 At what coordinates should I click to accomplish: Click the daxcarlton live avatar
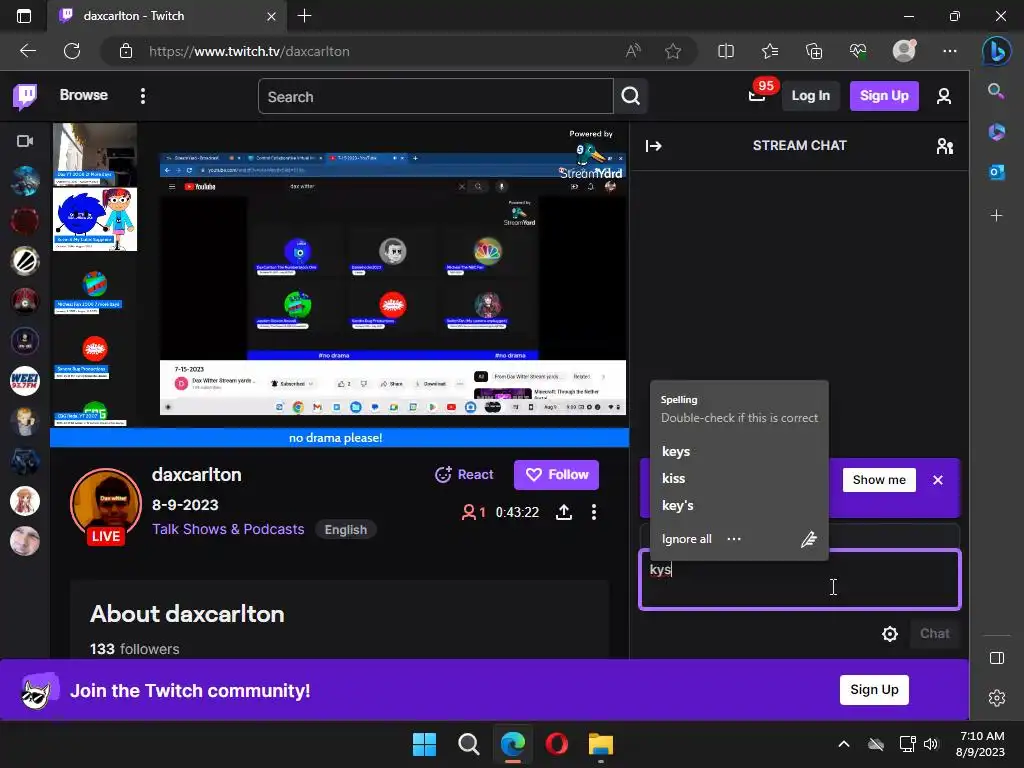[106, 506]
